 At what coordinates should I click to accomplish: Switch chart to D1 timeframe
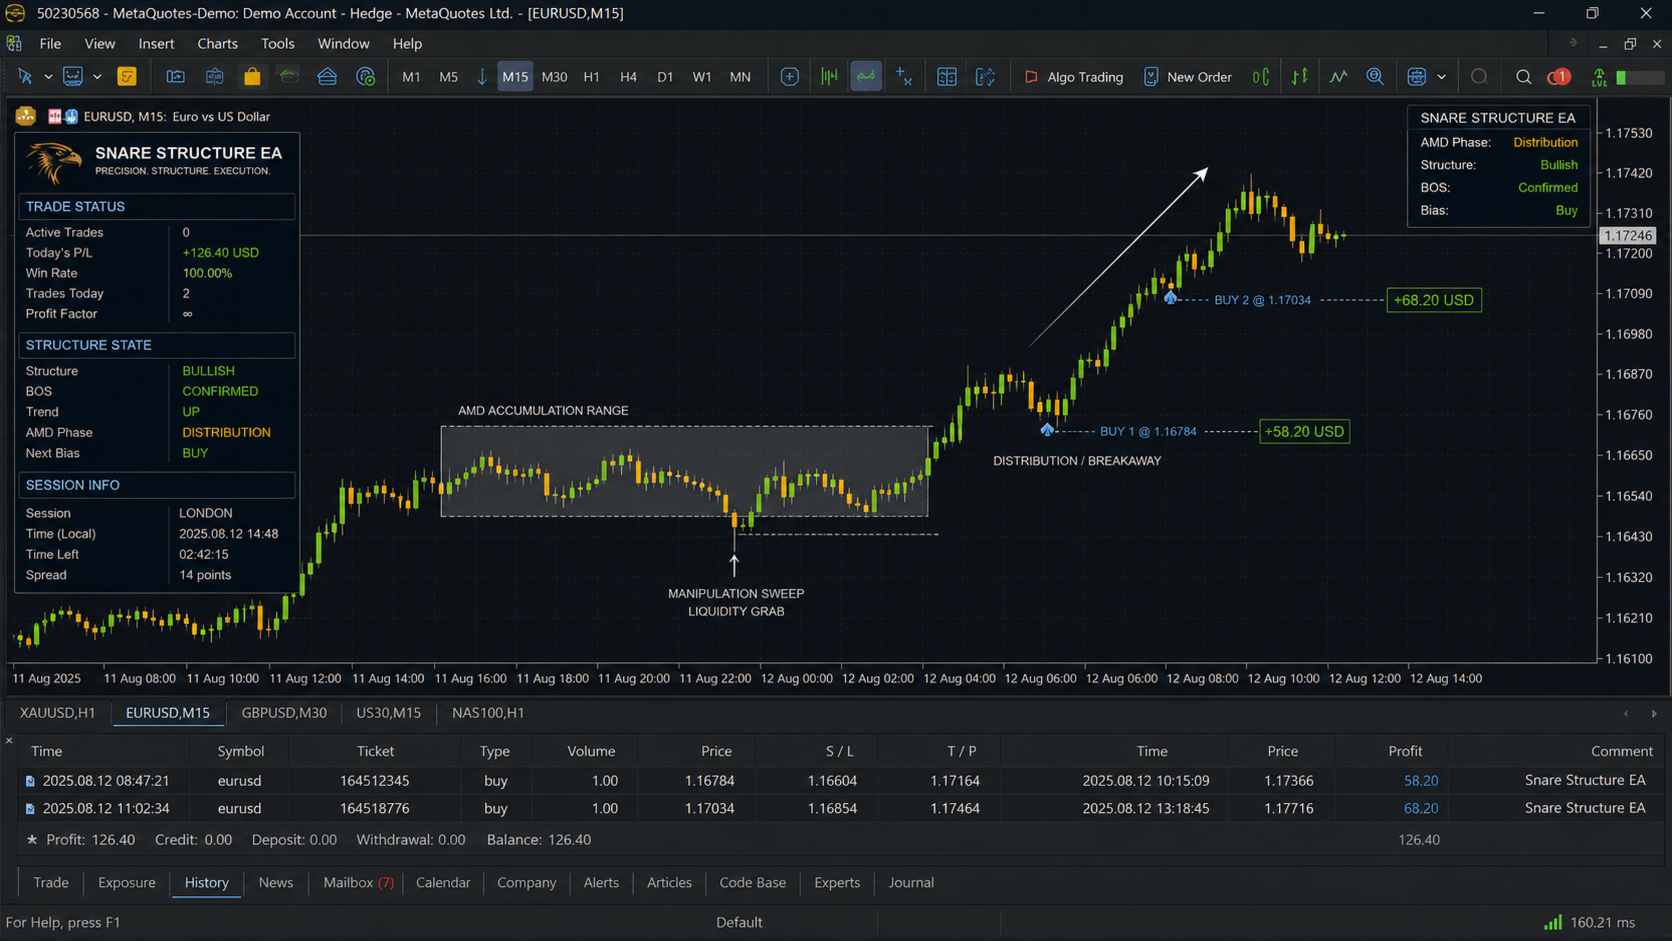tap(665, 77)
